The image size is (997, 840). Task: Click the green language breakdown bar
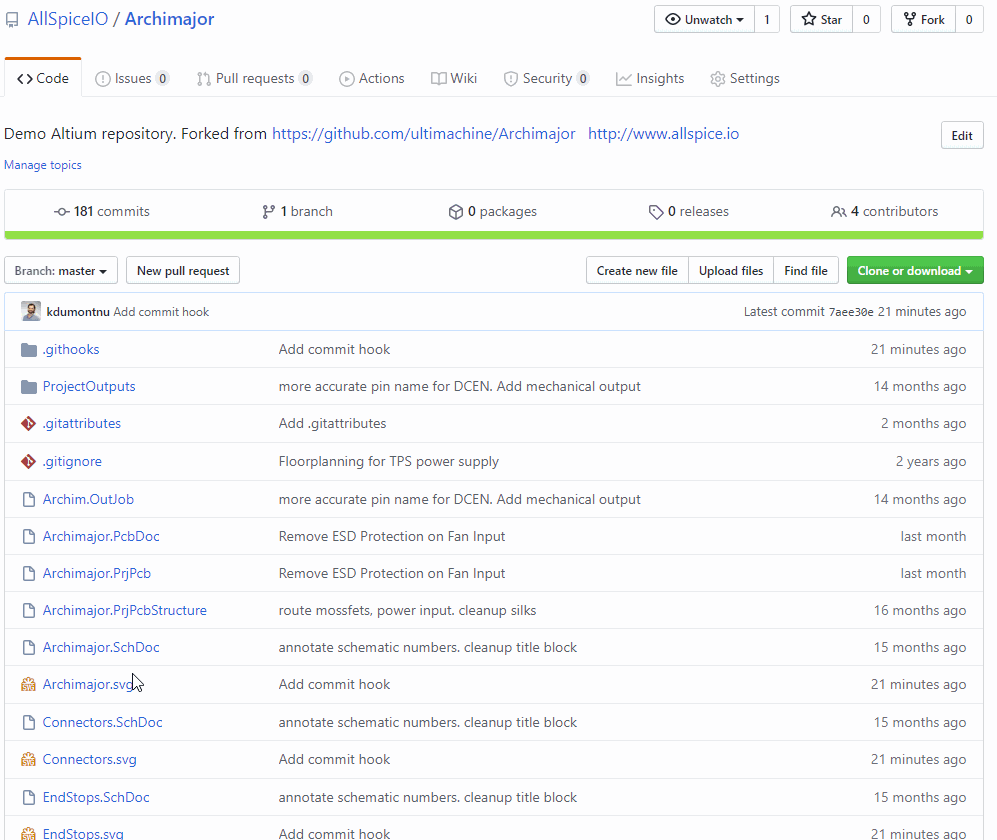click(494, 235)
